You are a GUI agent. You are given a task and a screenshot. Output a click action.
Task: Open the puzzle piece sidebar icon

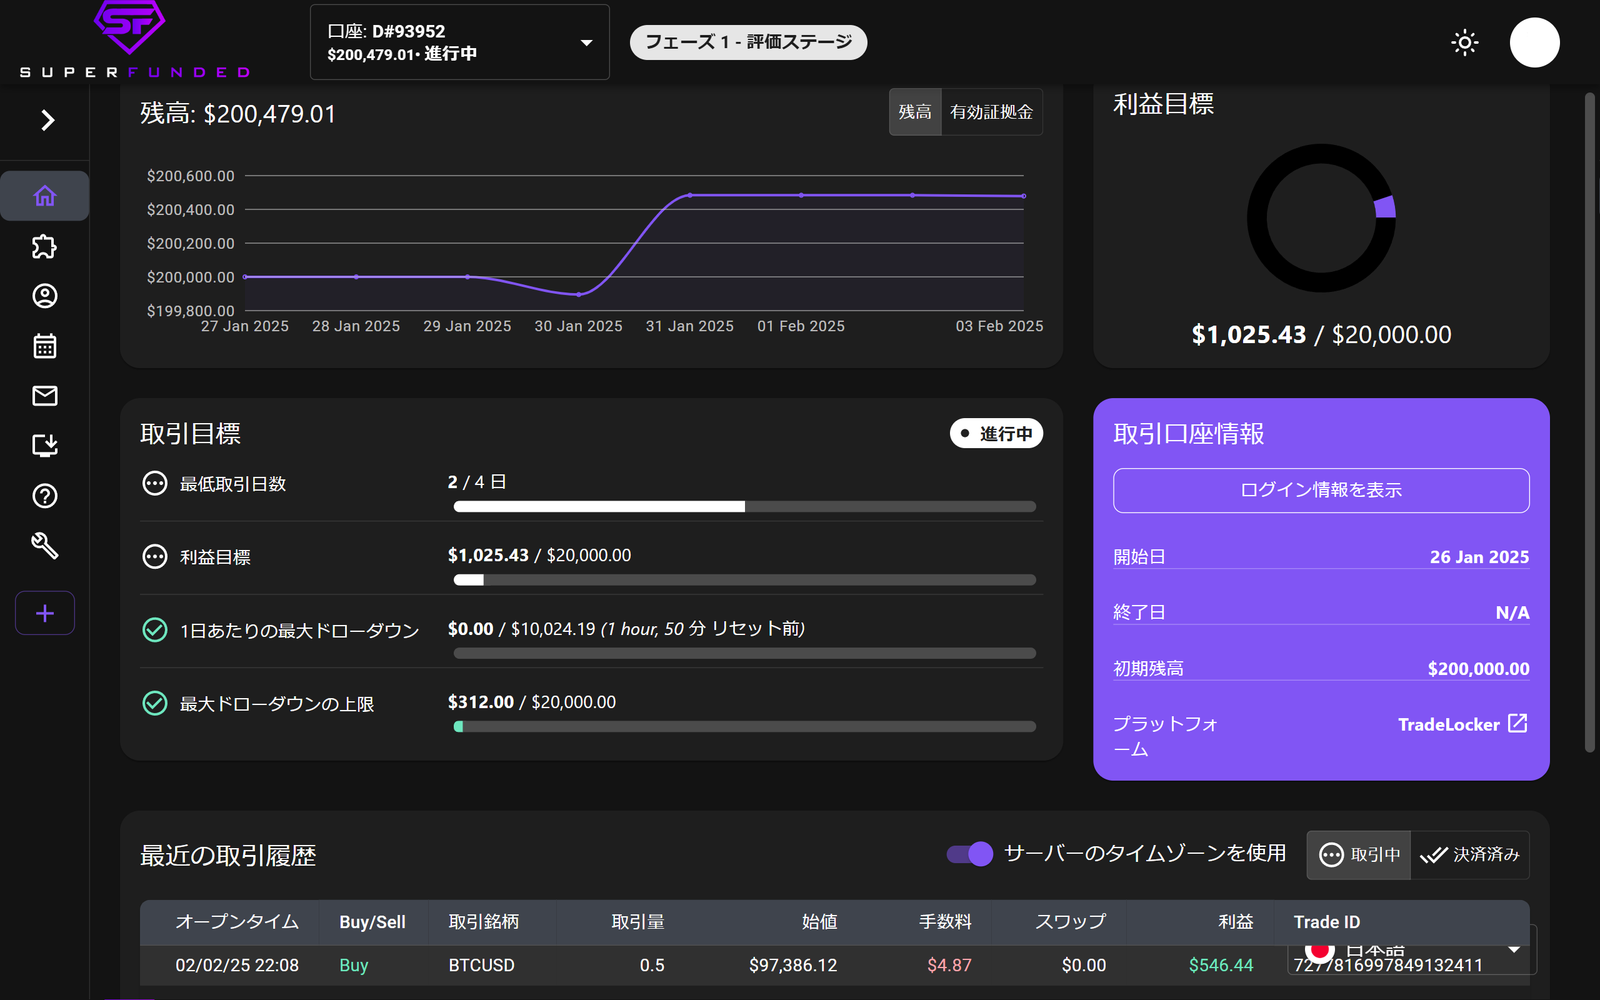[x=45, y=246]
